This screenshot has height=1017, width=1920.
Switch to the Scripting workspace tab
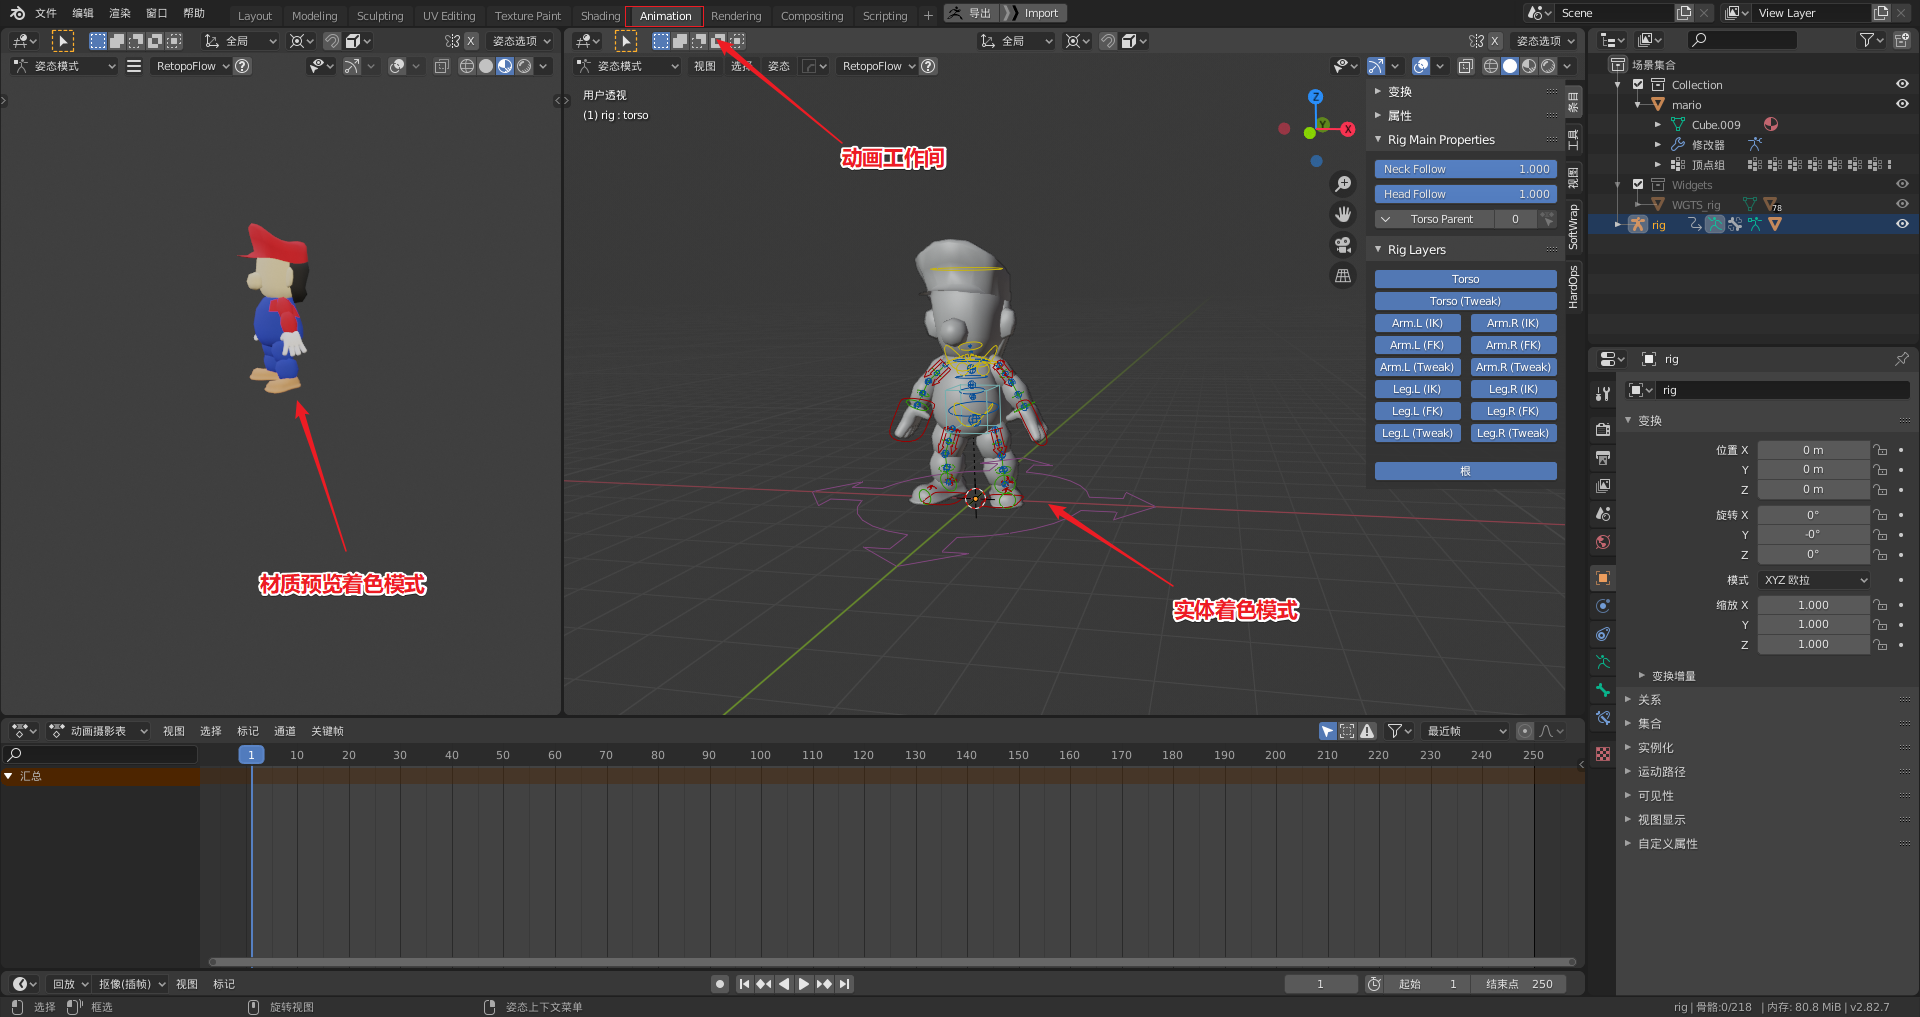point(885,16)
